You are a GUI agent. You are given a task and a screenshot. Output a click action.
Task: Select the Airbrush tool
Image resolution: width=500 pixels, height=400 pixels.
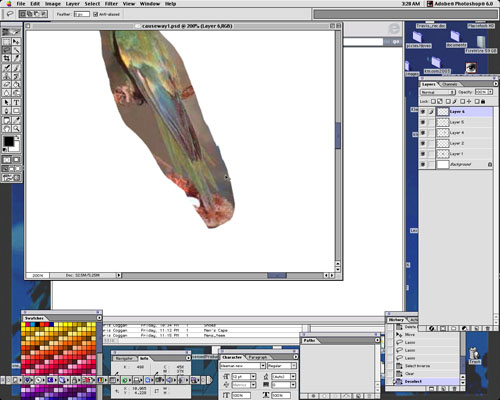pyautogui.click(x=6, y=68)
